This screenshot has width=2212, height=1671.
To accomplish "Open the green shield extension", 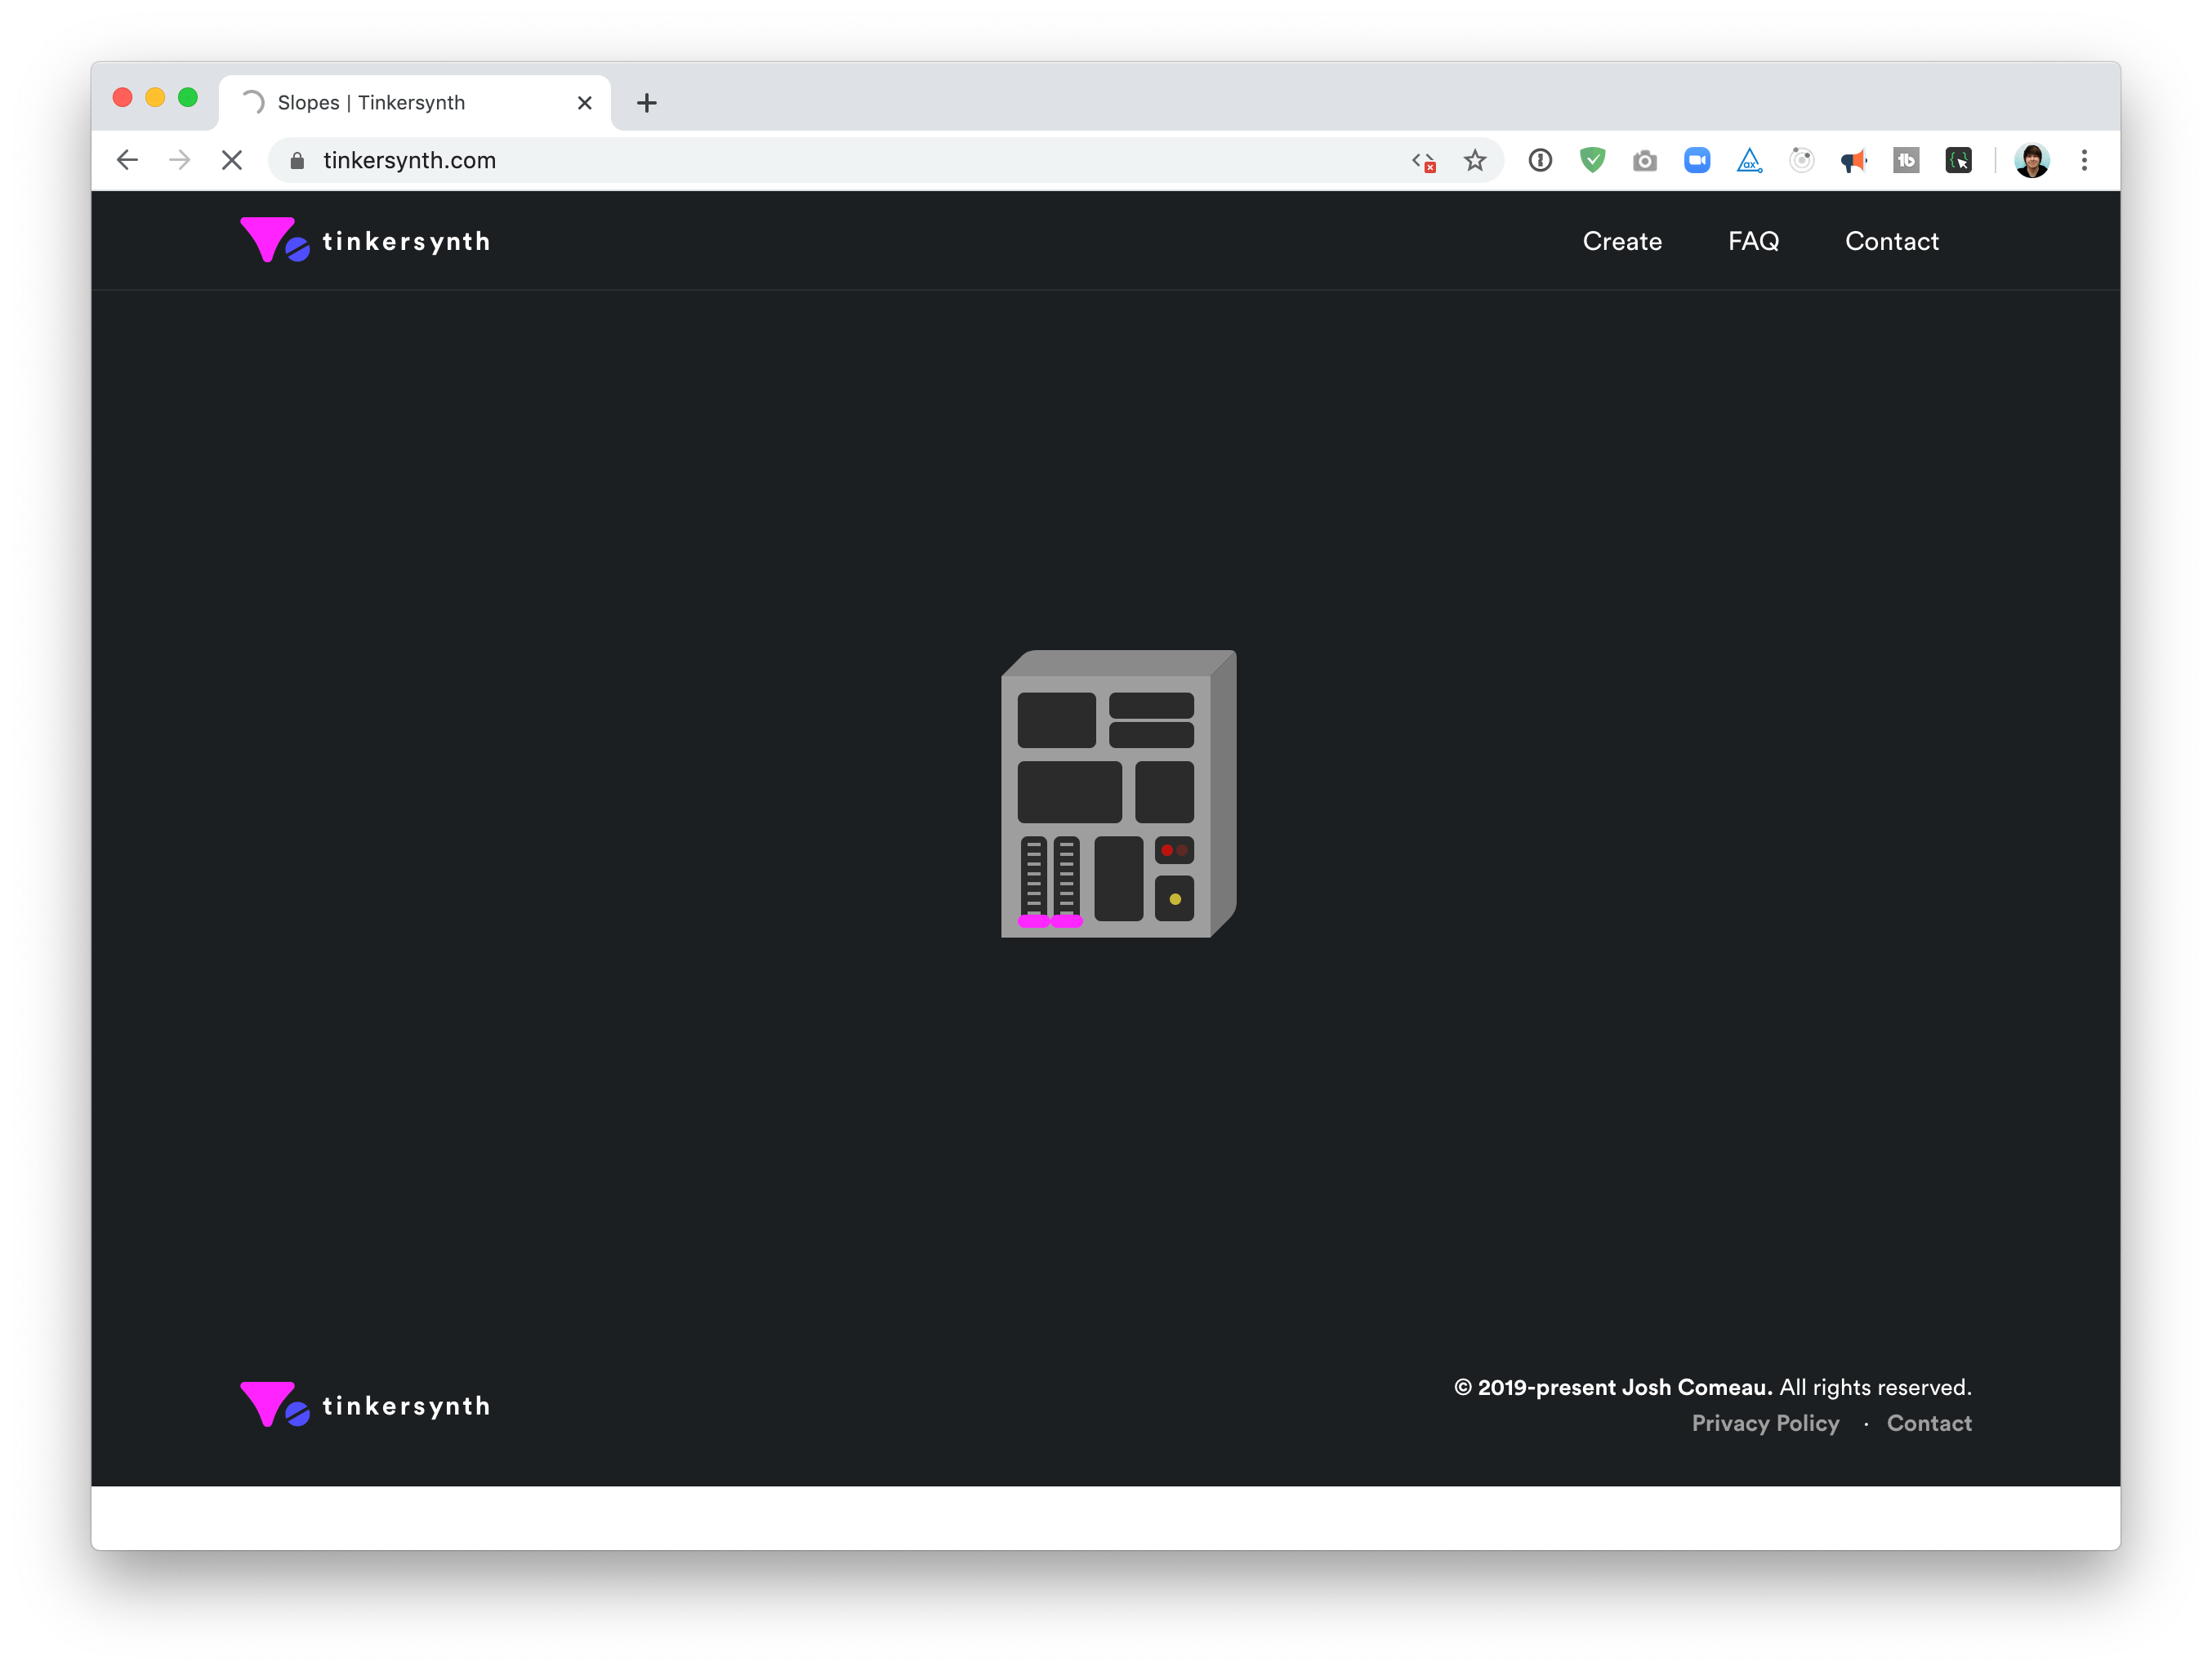I will (x=1592, y=160).
